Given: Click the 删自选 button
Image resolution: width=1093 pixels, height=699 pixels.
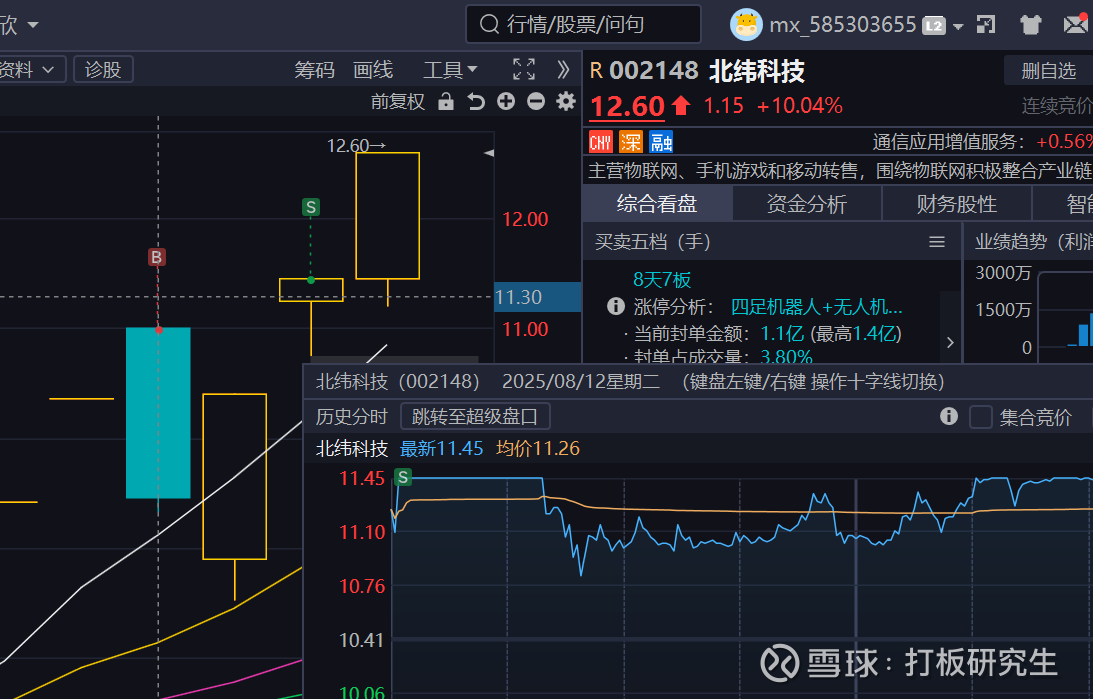Looking at the screenshot, I should click(1048, 70).
